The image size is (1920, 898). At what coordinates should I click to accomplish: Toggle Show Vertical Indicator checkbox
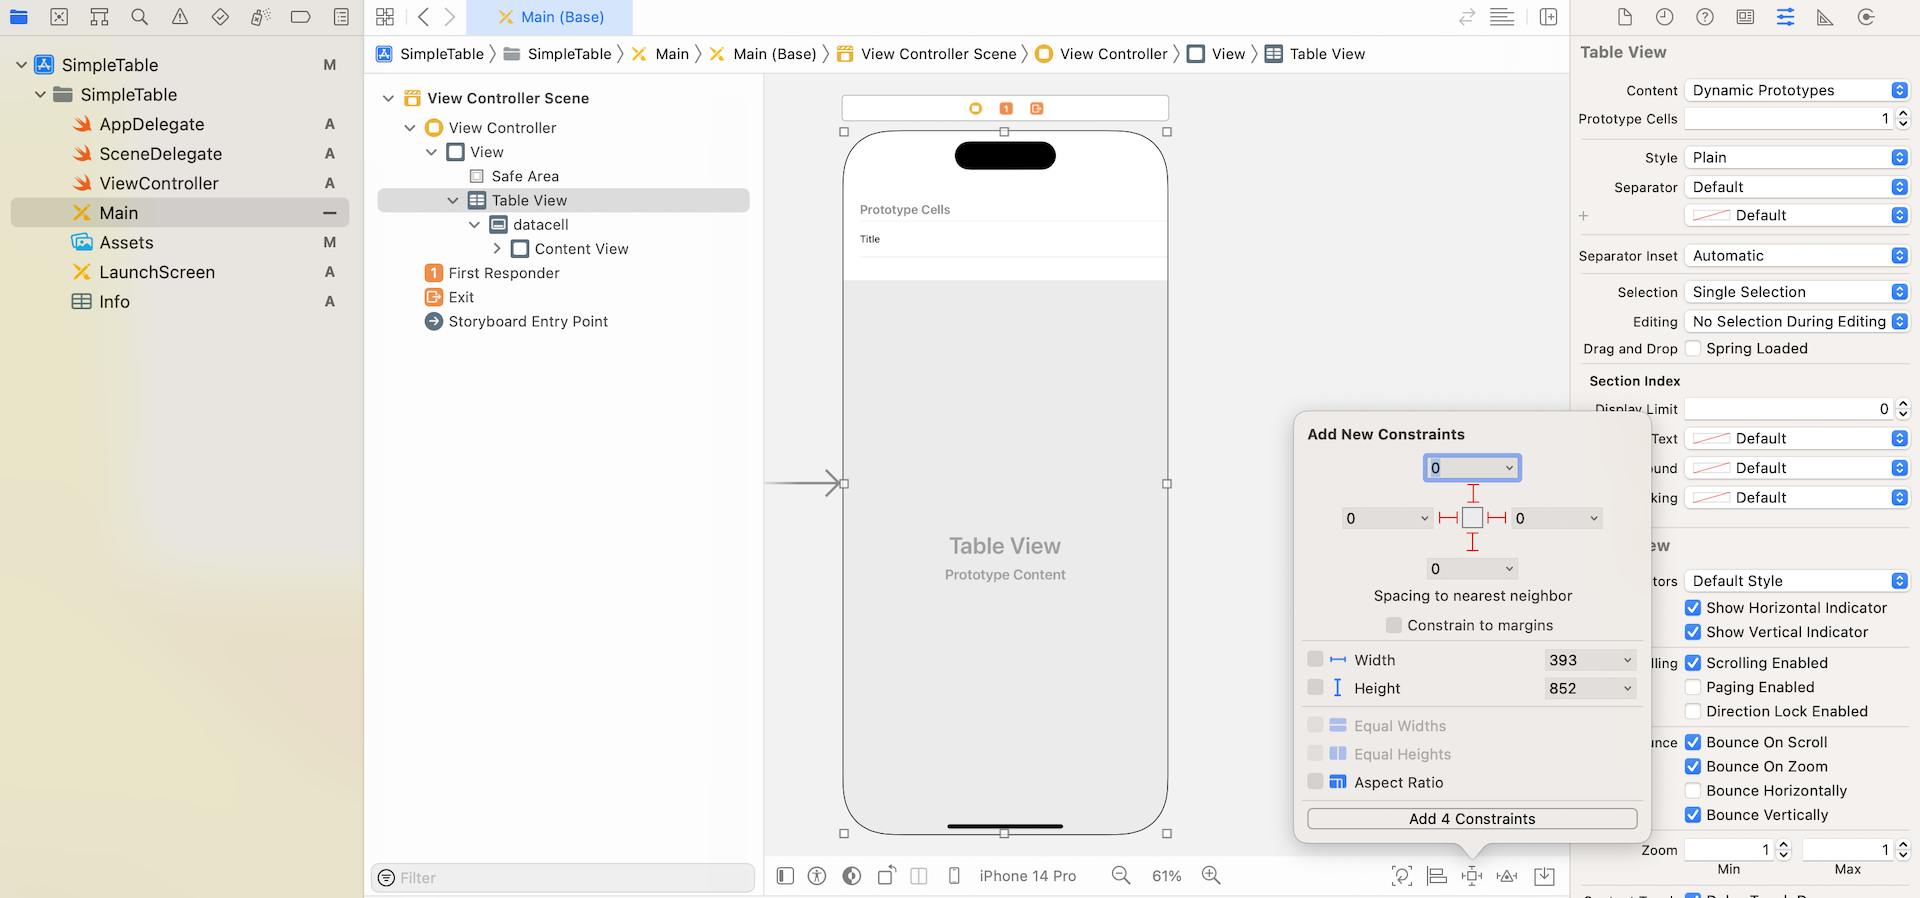(x=1693, y=631)
